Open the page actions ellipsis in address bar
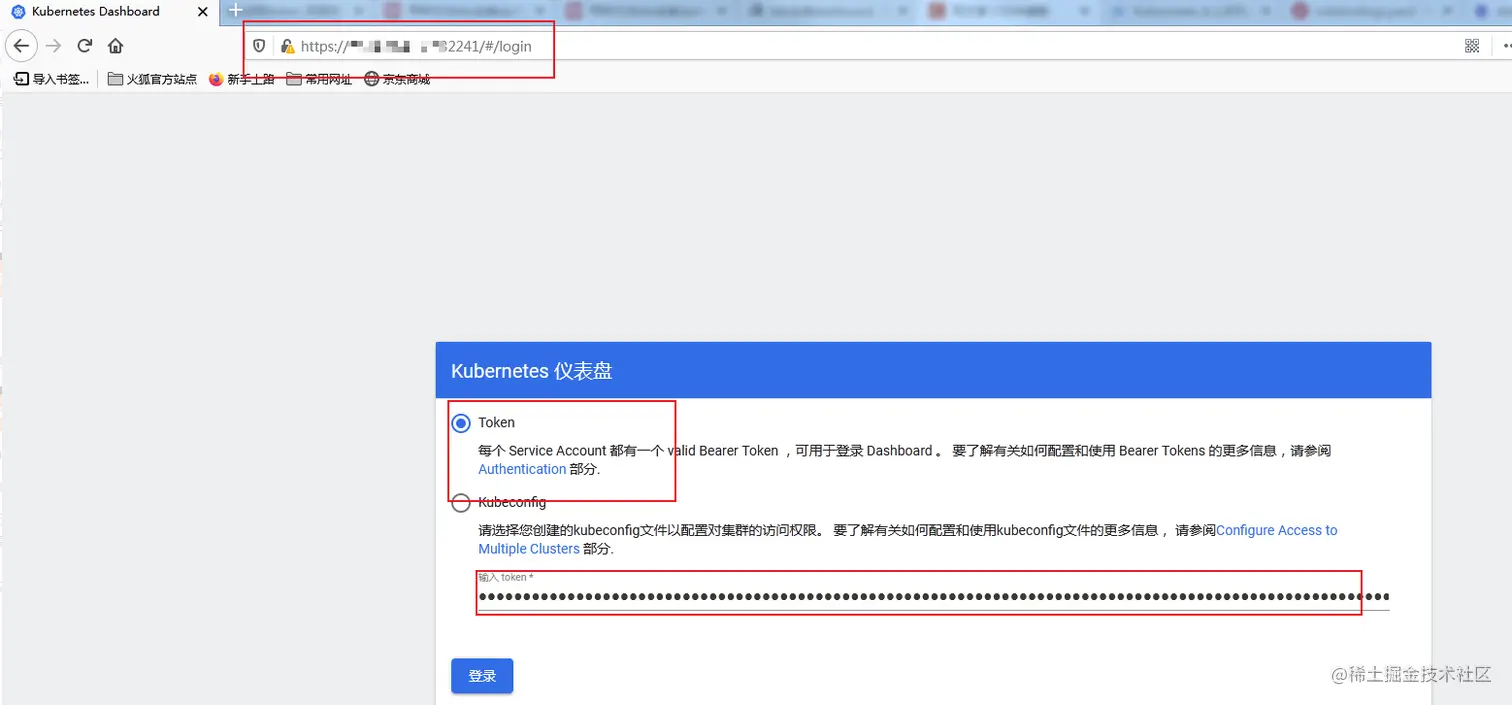The height and width of the screenshot is (705, 1512). [x=1506, y=46]
